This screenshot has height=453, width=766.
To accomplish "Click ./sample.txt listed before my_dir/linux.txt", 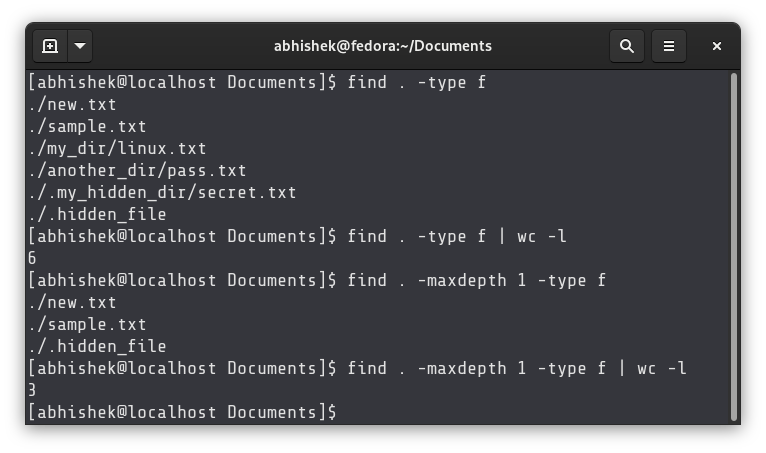I will 87,127.
